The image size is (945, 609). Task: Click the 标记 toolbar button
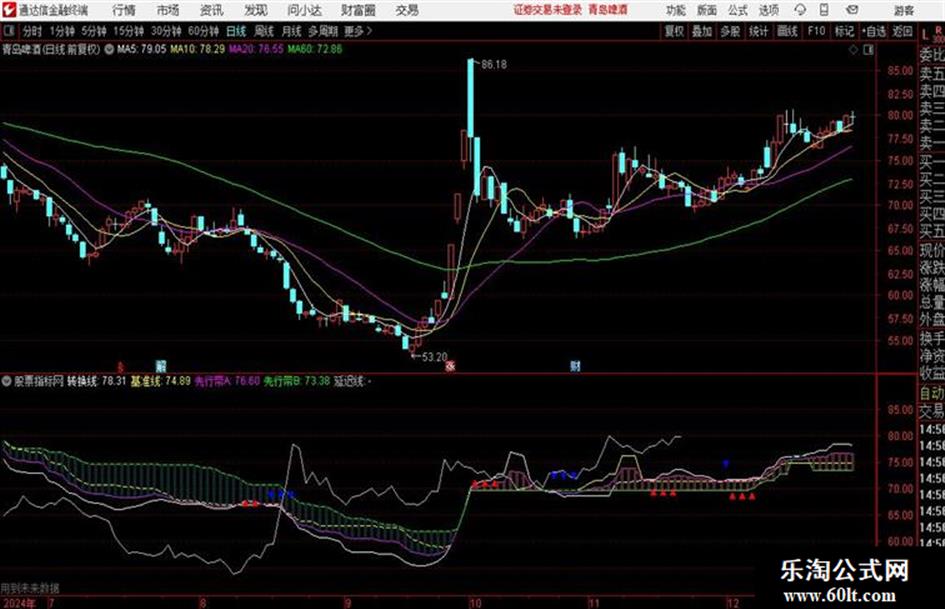coord(844,31)
